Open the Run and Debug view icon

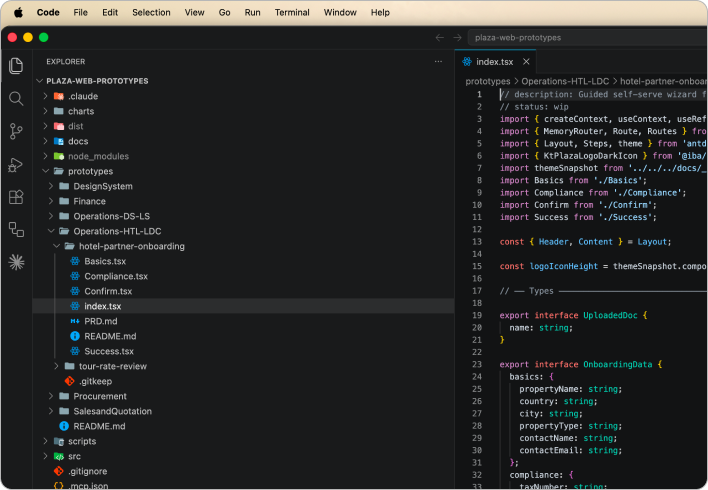(x=16, y=164)
